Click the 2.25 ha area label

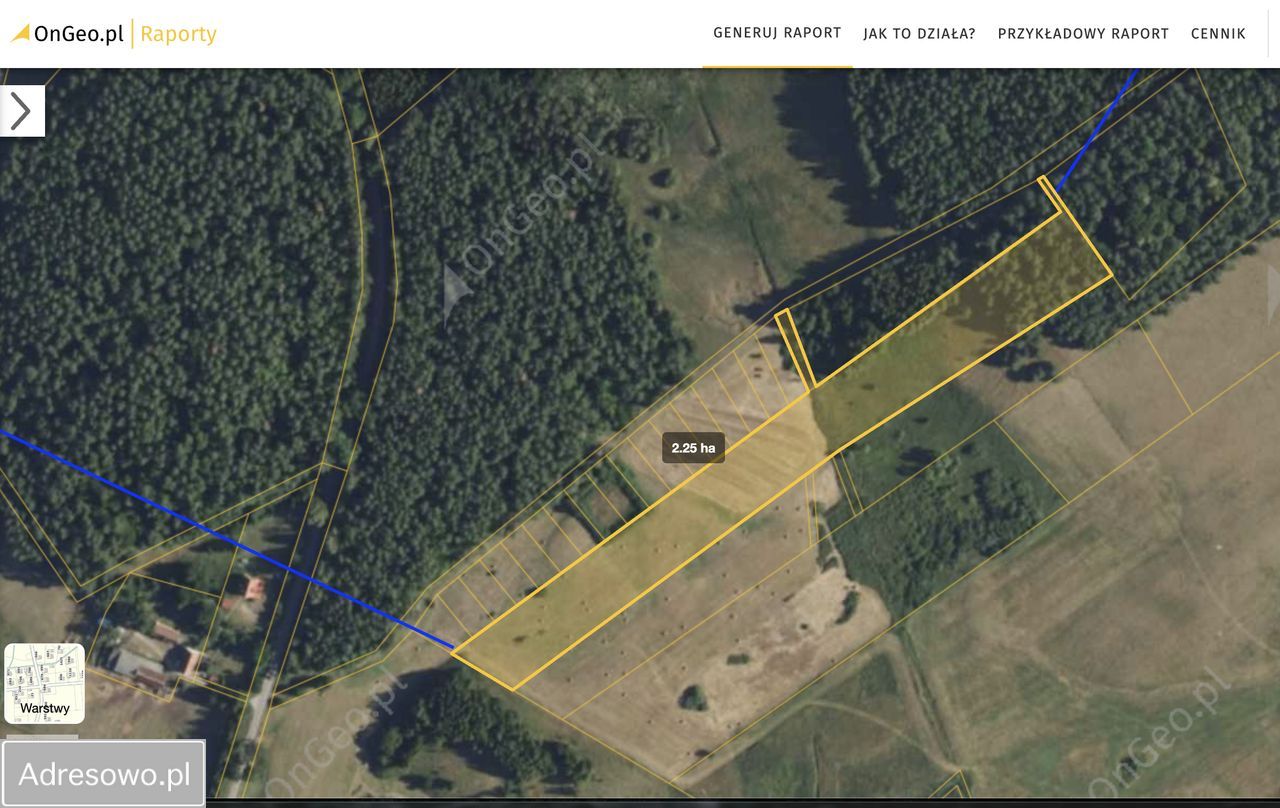click(x=693, y=448)
